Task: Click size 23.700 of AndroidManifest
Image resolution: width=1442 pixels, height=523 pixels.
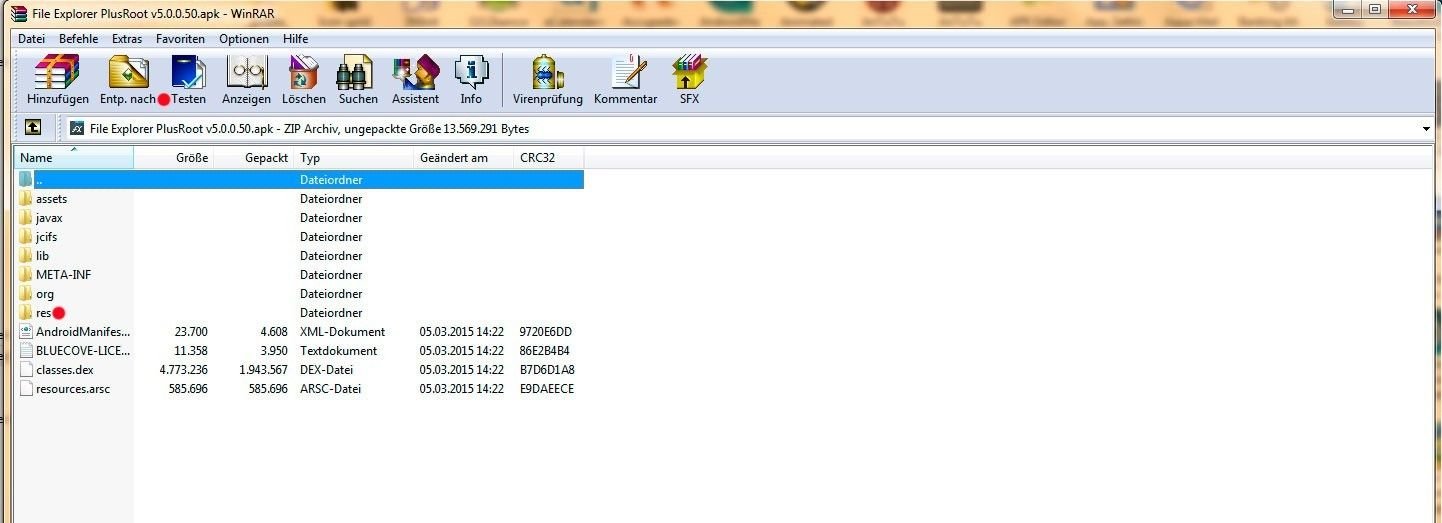Action: coord(190,332)
